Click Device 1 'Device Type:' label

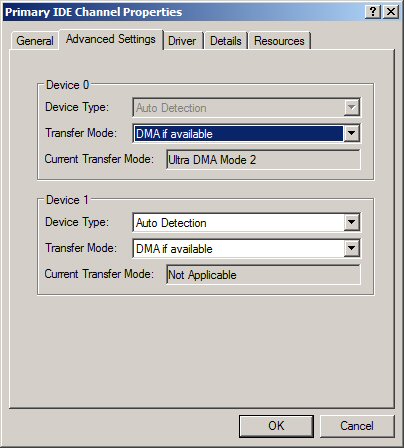click(x=77, y=222)
